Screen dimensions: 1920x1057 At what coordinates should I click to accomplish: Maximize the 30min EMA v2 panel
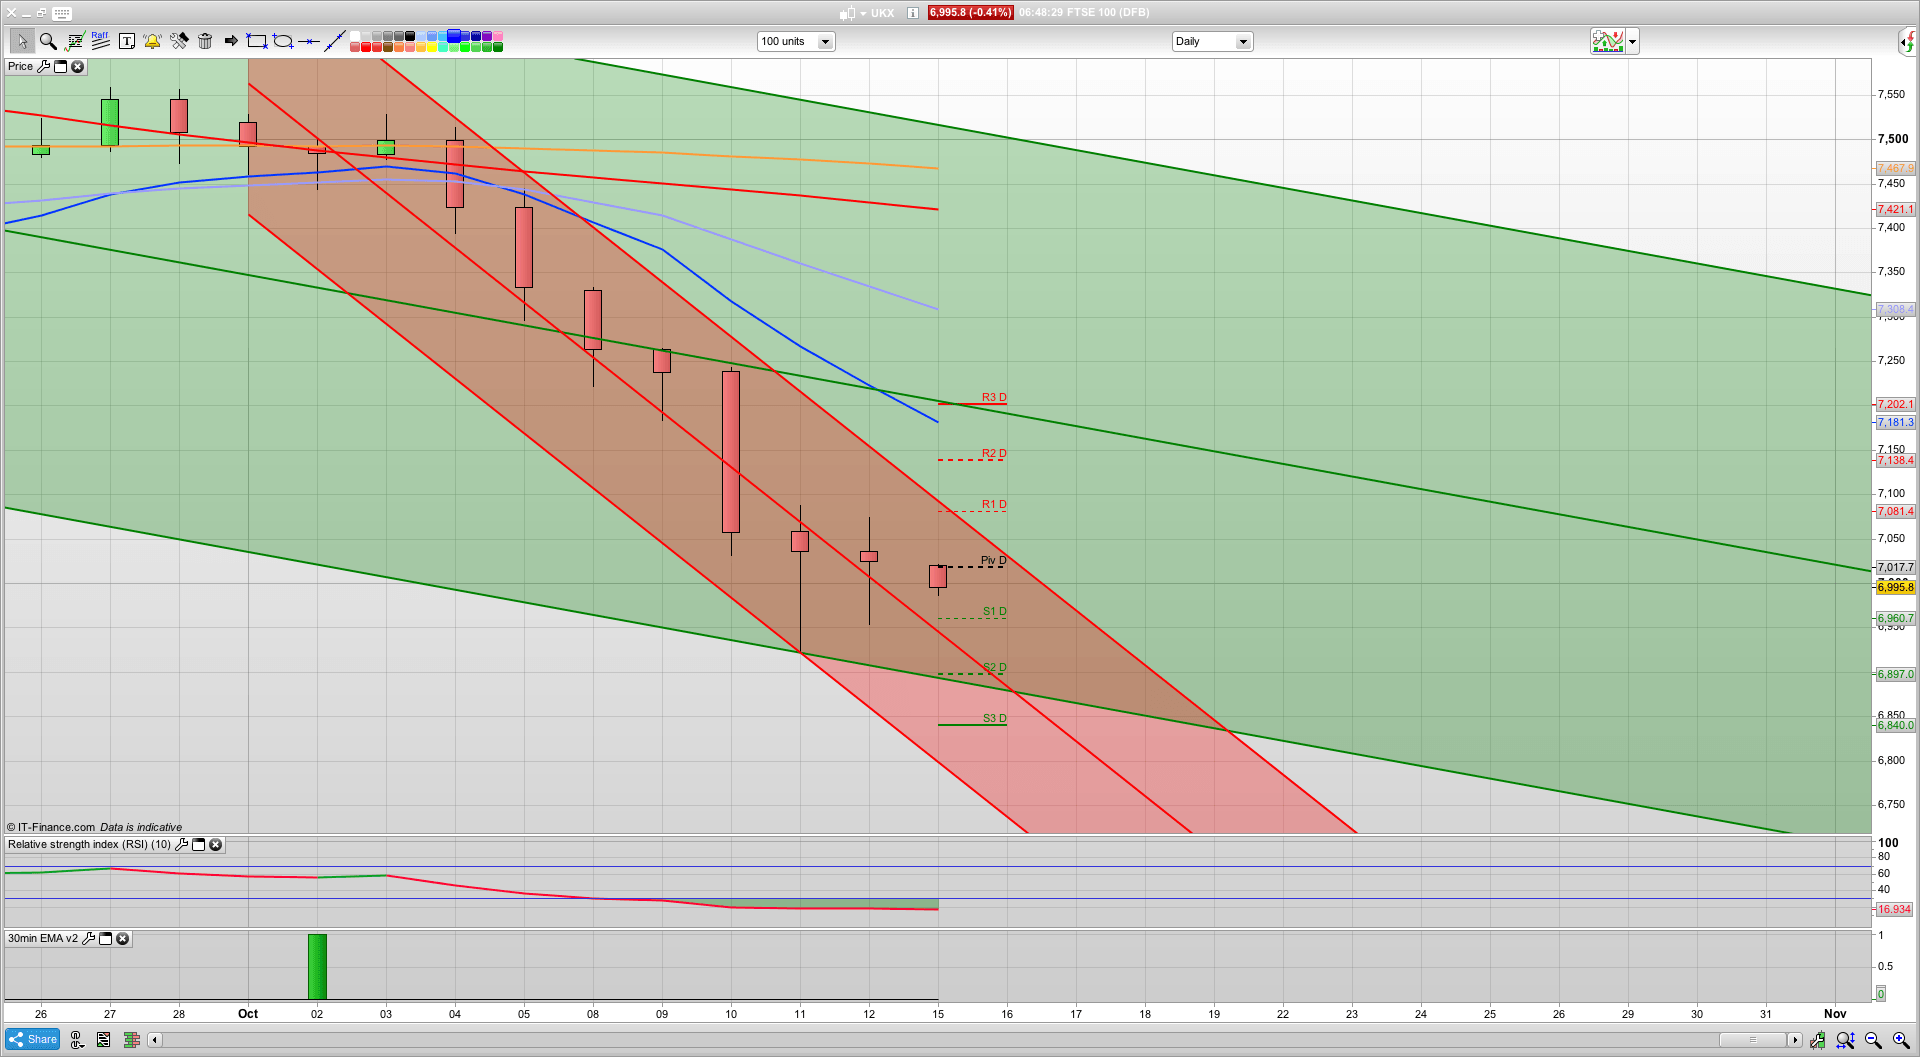(x=105, y=939)
